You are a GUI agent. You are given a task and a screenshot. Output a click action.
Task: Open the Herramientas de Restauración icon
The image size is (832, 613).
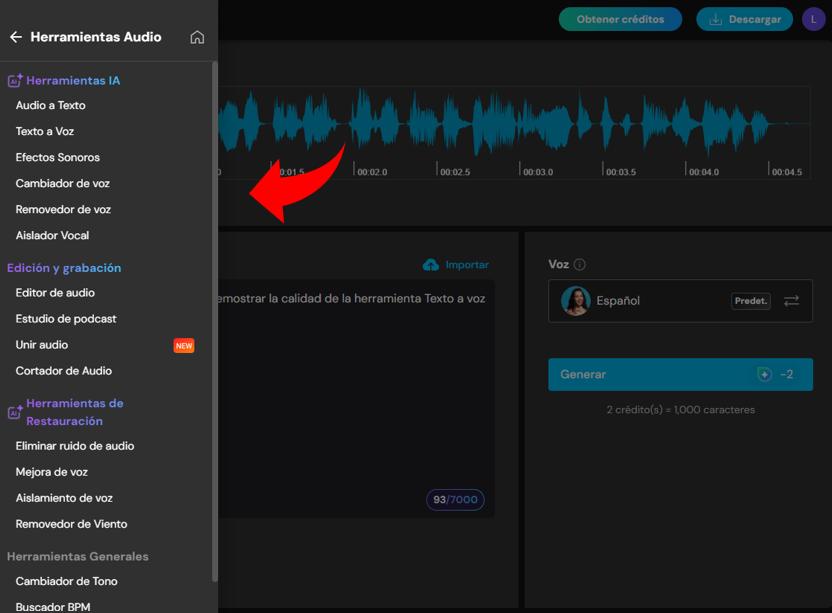click(x=14, y=411)
